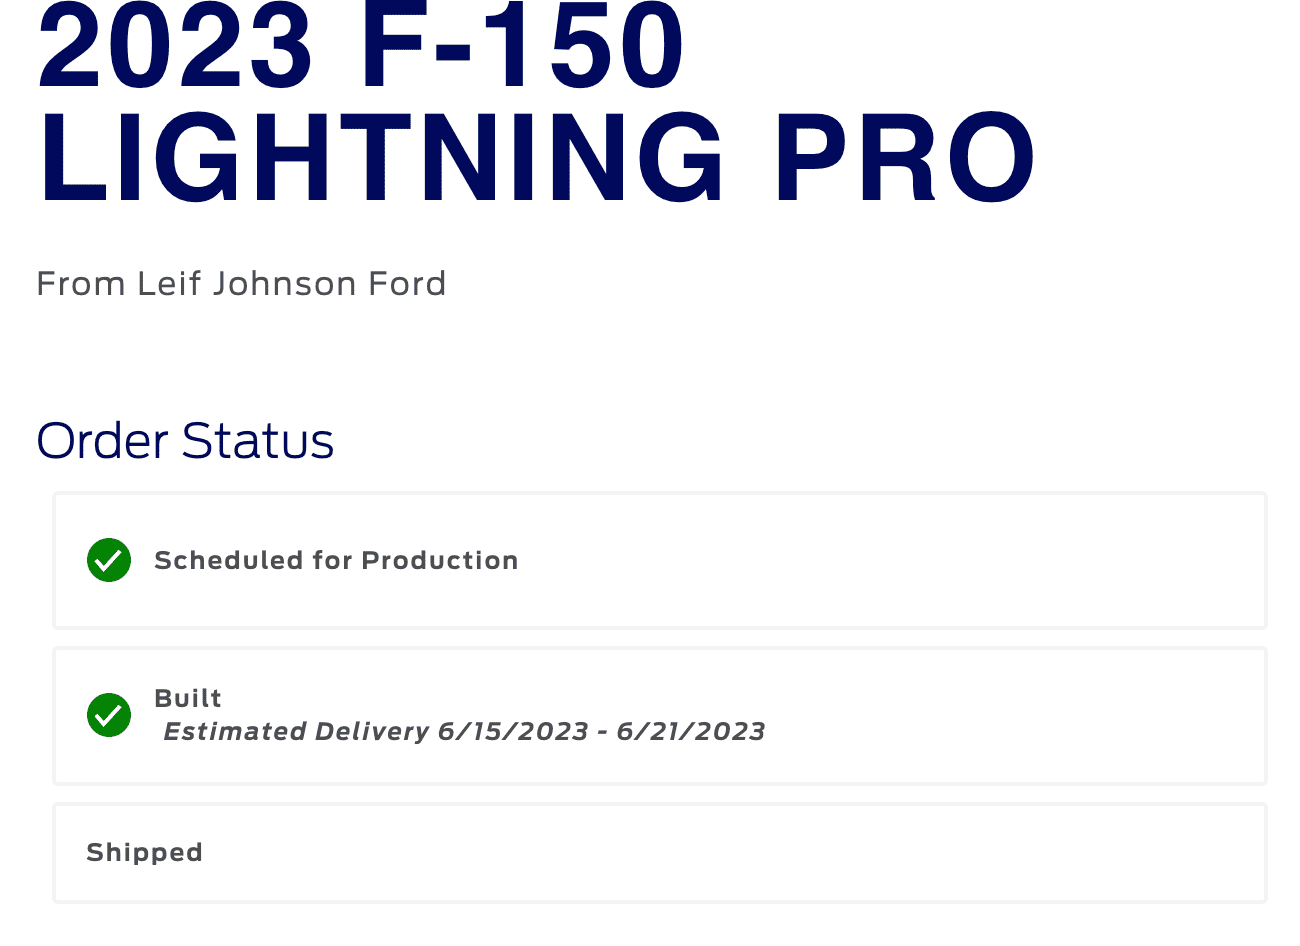Screen dimensions: 1300x946
Task: Click the word "Ford" in dealer line
Action: [x=407, y=284]
